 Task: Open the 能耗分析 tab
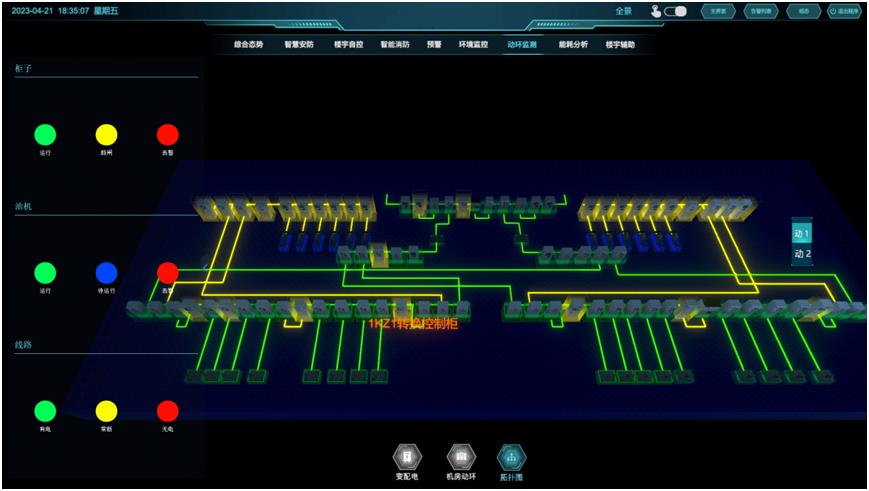click(573, 45)
